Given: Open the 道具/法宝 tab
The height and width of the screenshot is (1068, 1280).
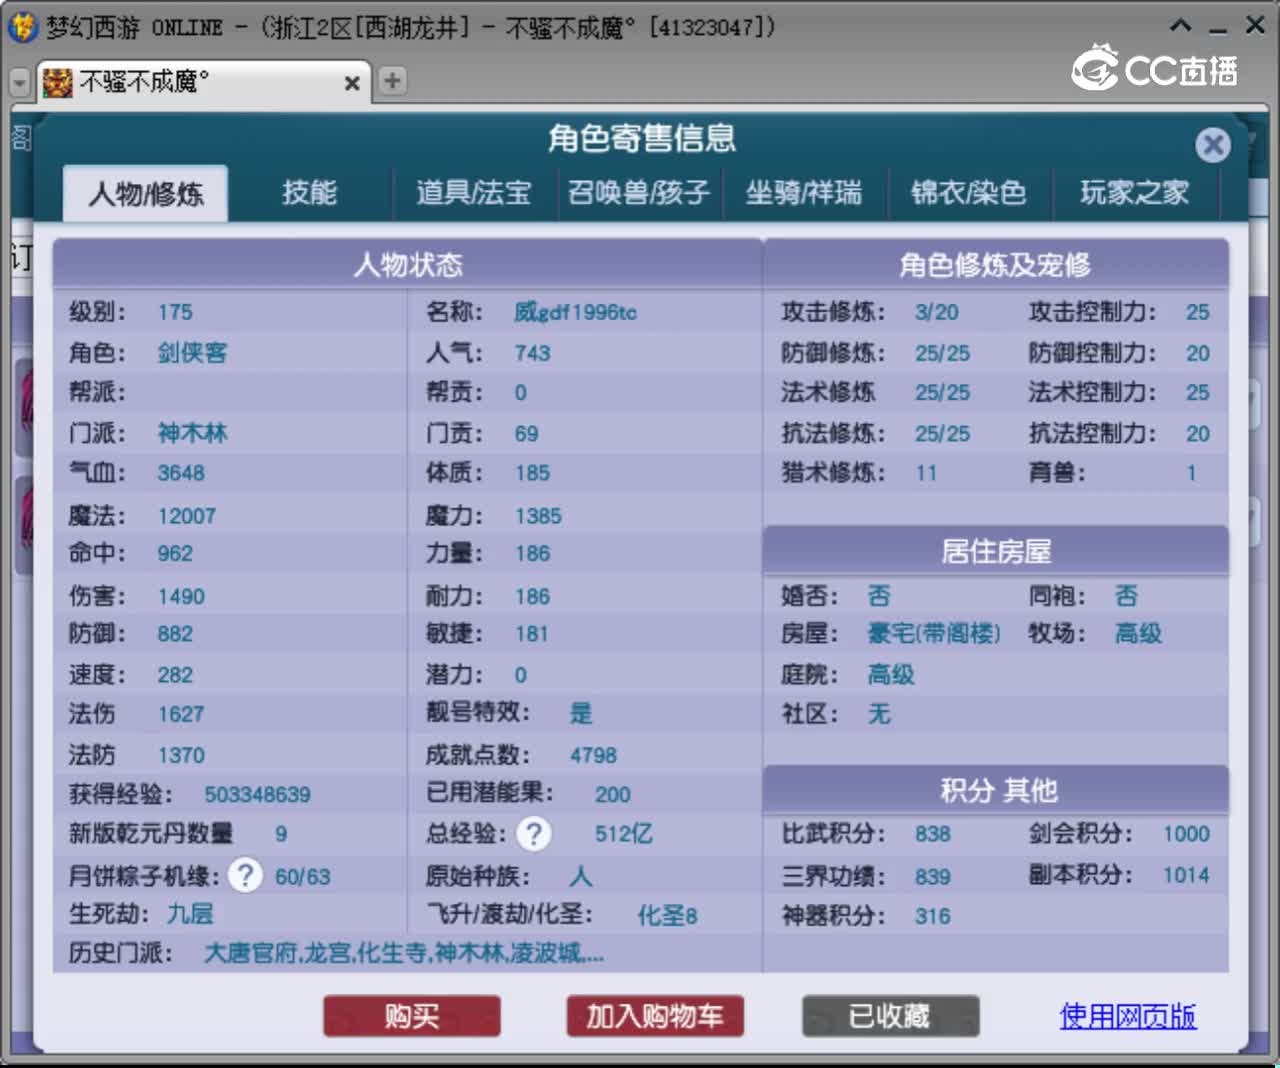Looking at the screenshot, I should point(473,192).
